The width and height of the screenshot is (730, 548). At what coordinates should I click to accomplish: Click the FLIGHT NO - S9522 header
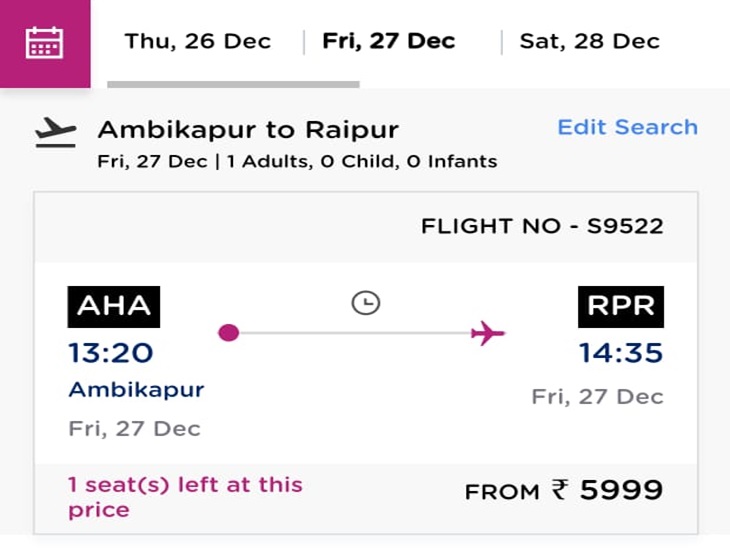point(541,226)
